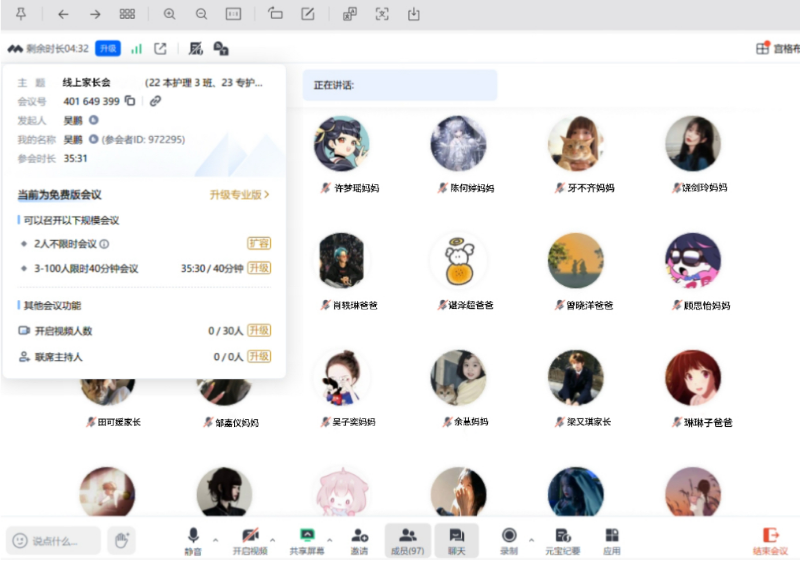Click the 田可媛家长 name label

119,422
